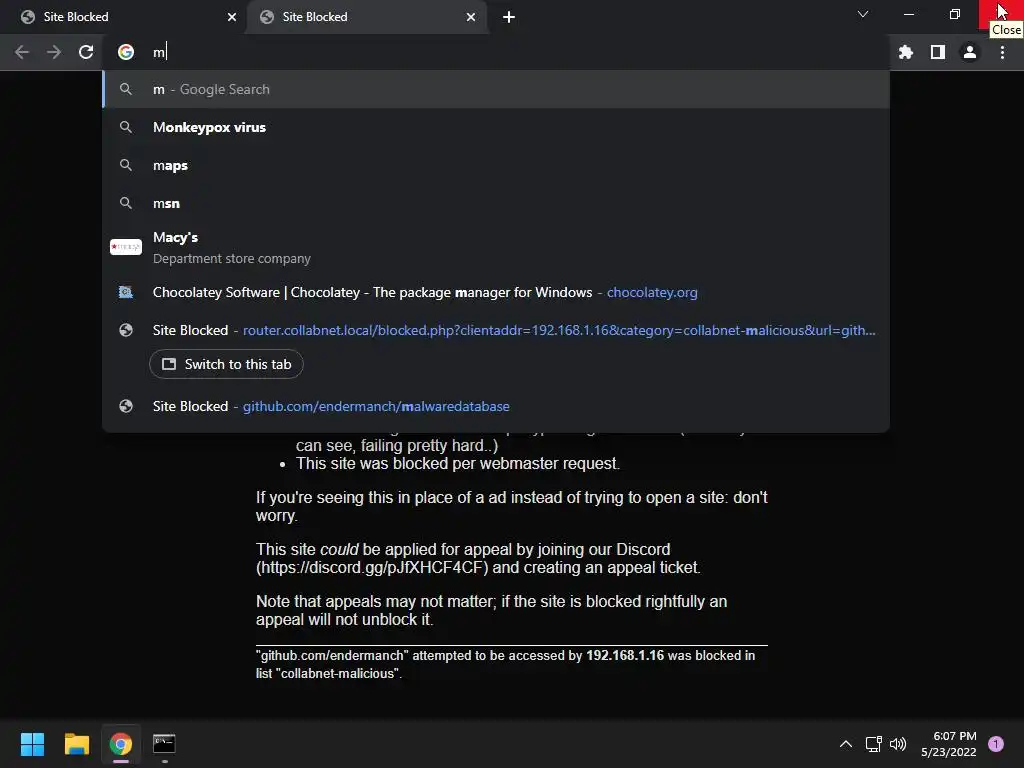Open the Extensions puzzle icon

point(905,52)
